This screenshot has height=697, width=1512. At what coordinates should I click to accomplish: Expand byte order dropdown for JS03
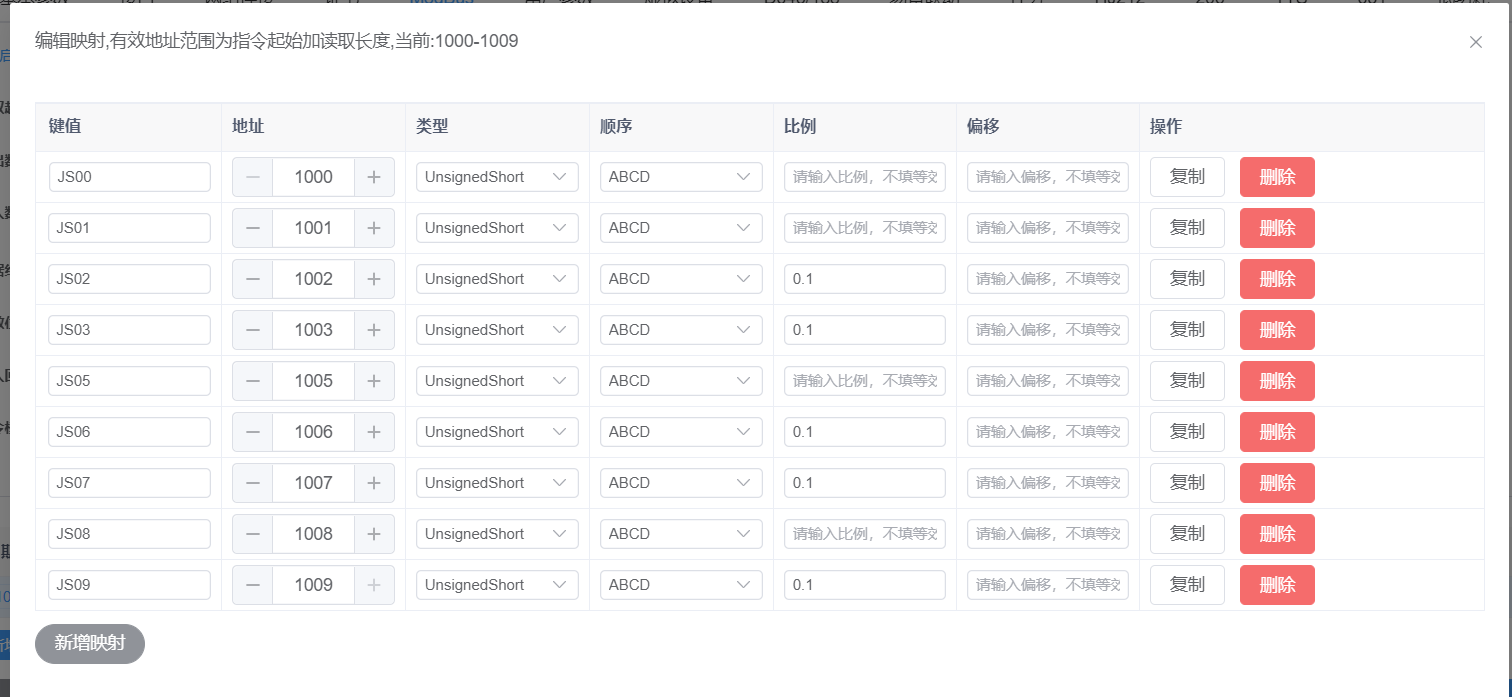(x=681, y=330)
